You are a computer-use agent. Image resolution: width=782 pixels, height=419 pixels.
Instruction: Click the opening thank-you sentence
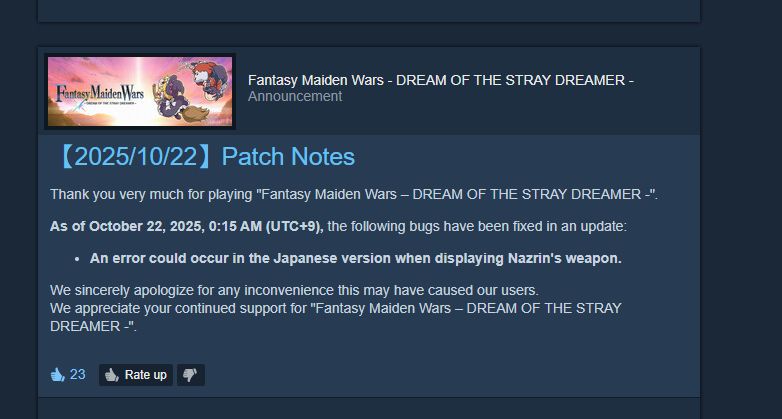click(354, 195)
